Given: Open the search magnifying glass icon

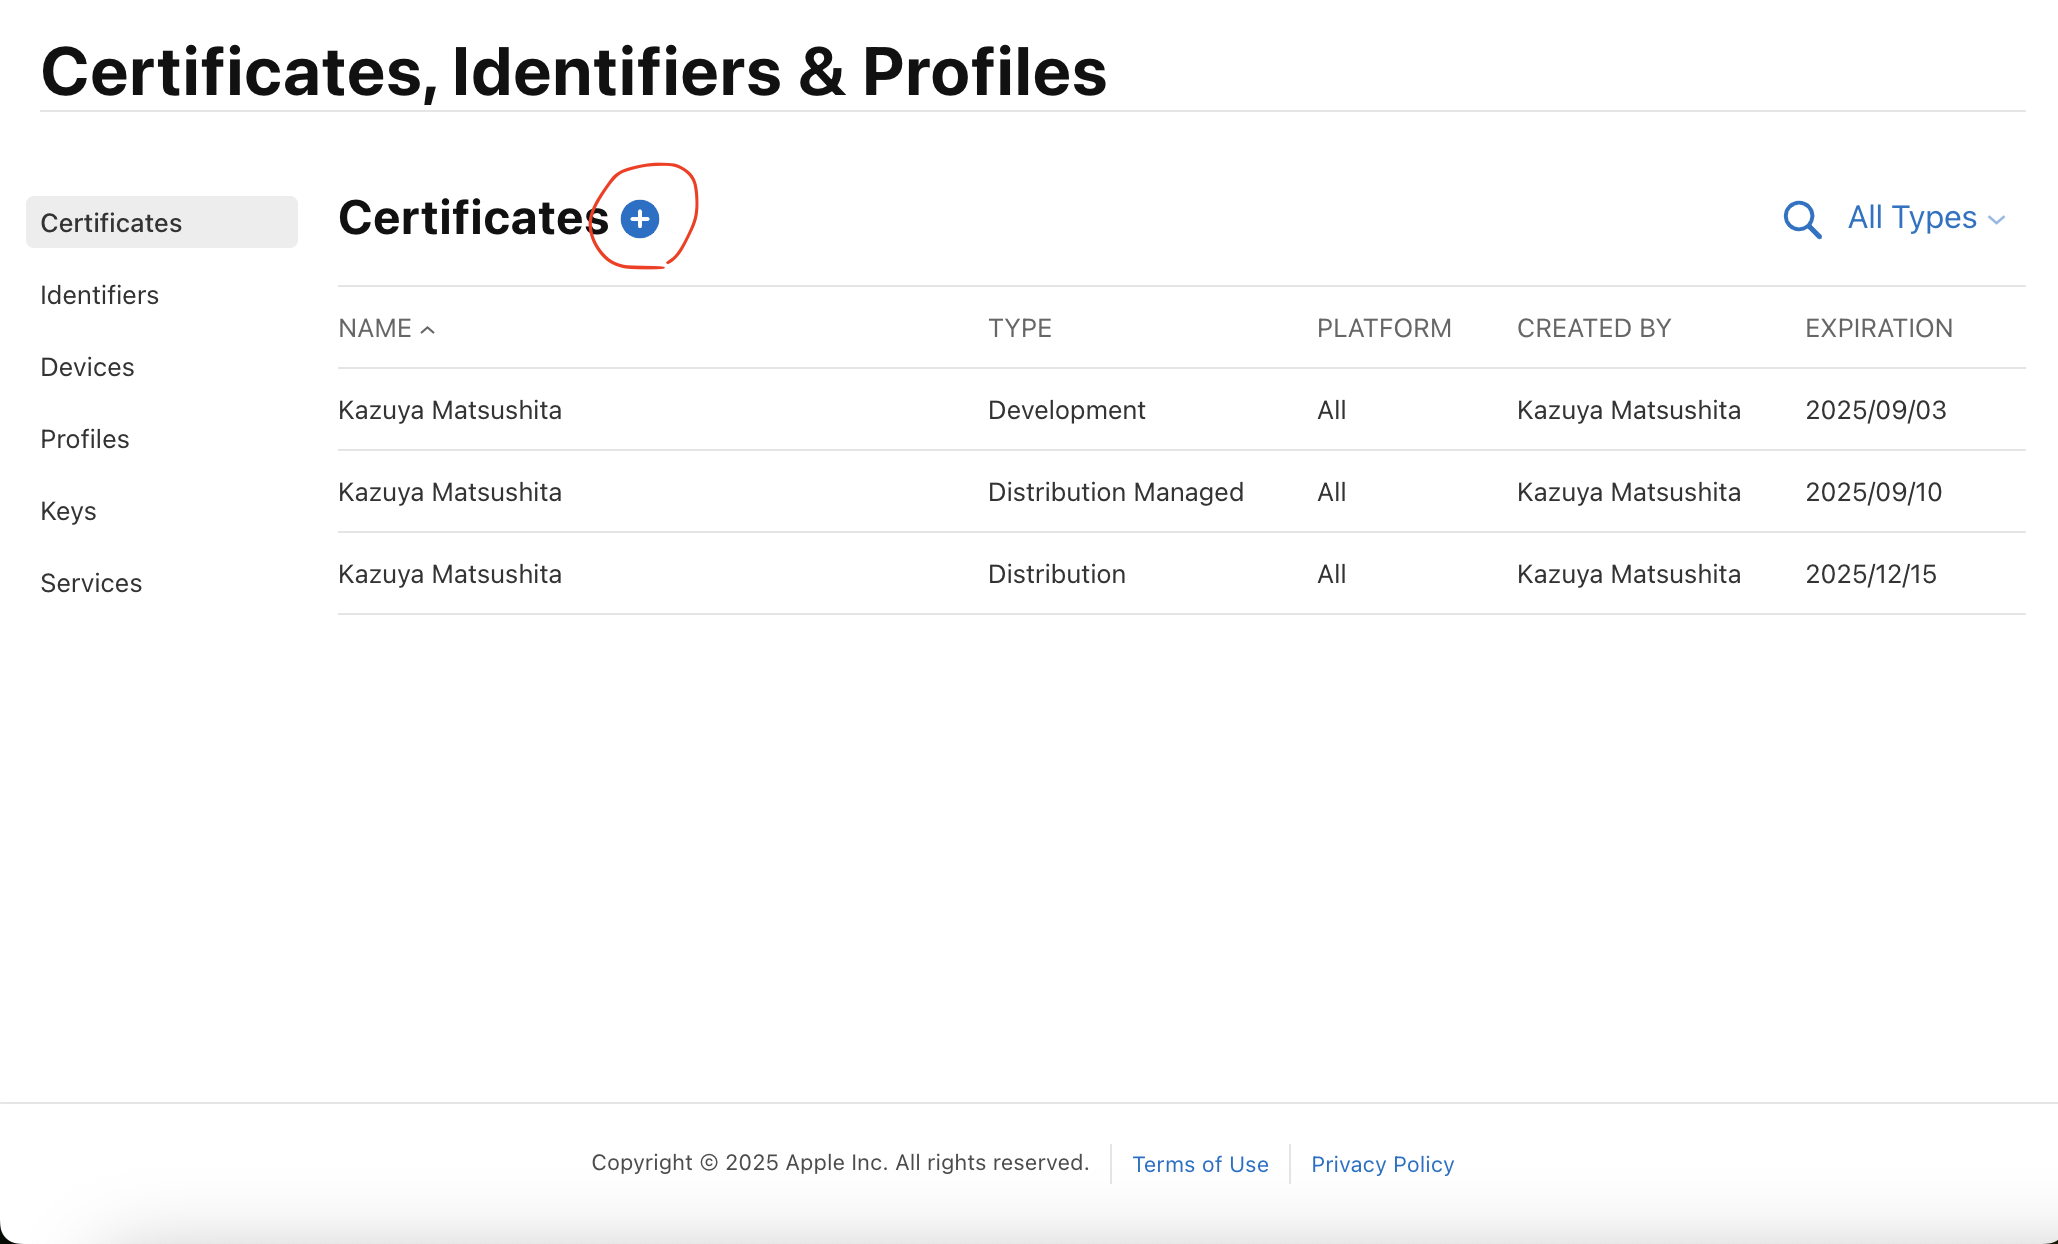Looking at the screenshot, I should coord(1801,219).
